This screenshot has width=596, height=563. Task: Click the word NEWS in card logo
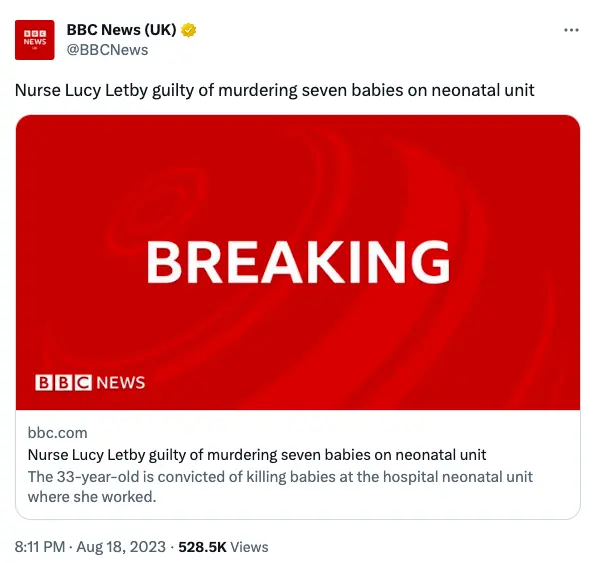coord(121,382)
